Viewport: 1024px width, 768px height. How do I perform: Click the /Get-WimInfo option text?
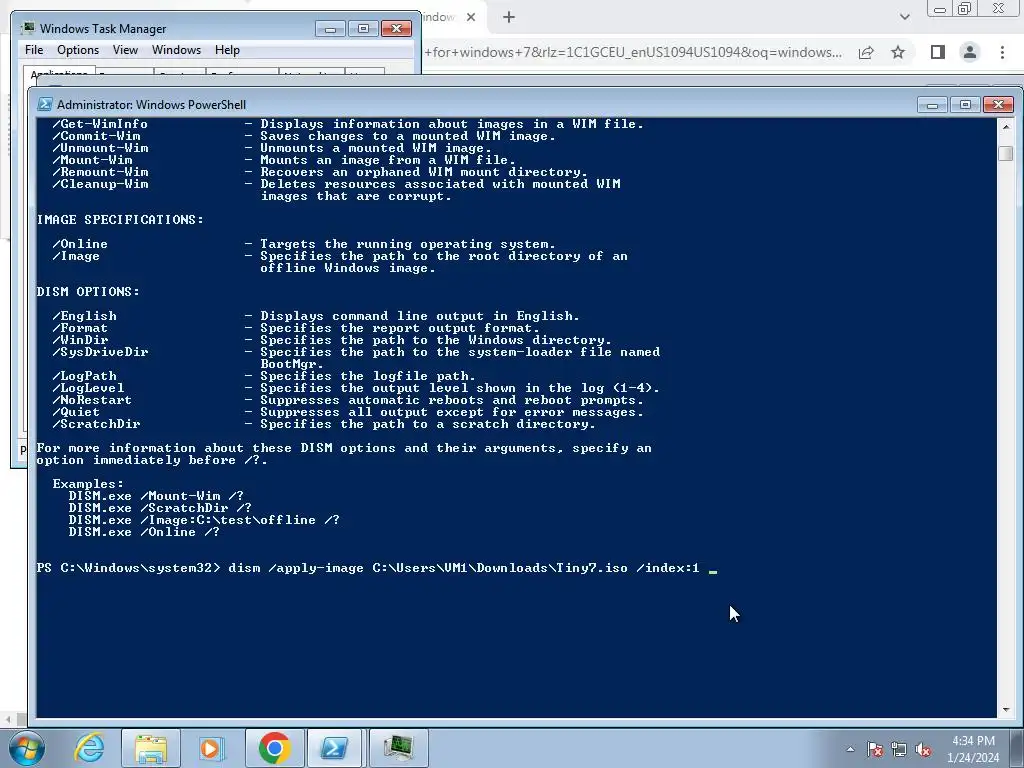click(100, 124)
